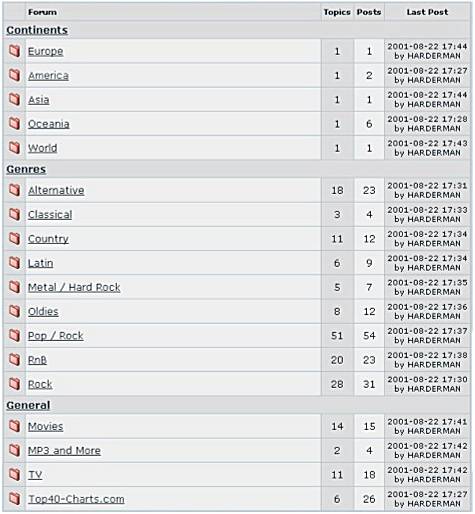This screenshot has height=514, width=475.
Task: Go to the Classical forum
Action: 50,215
